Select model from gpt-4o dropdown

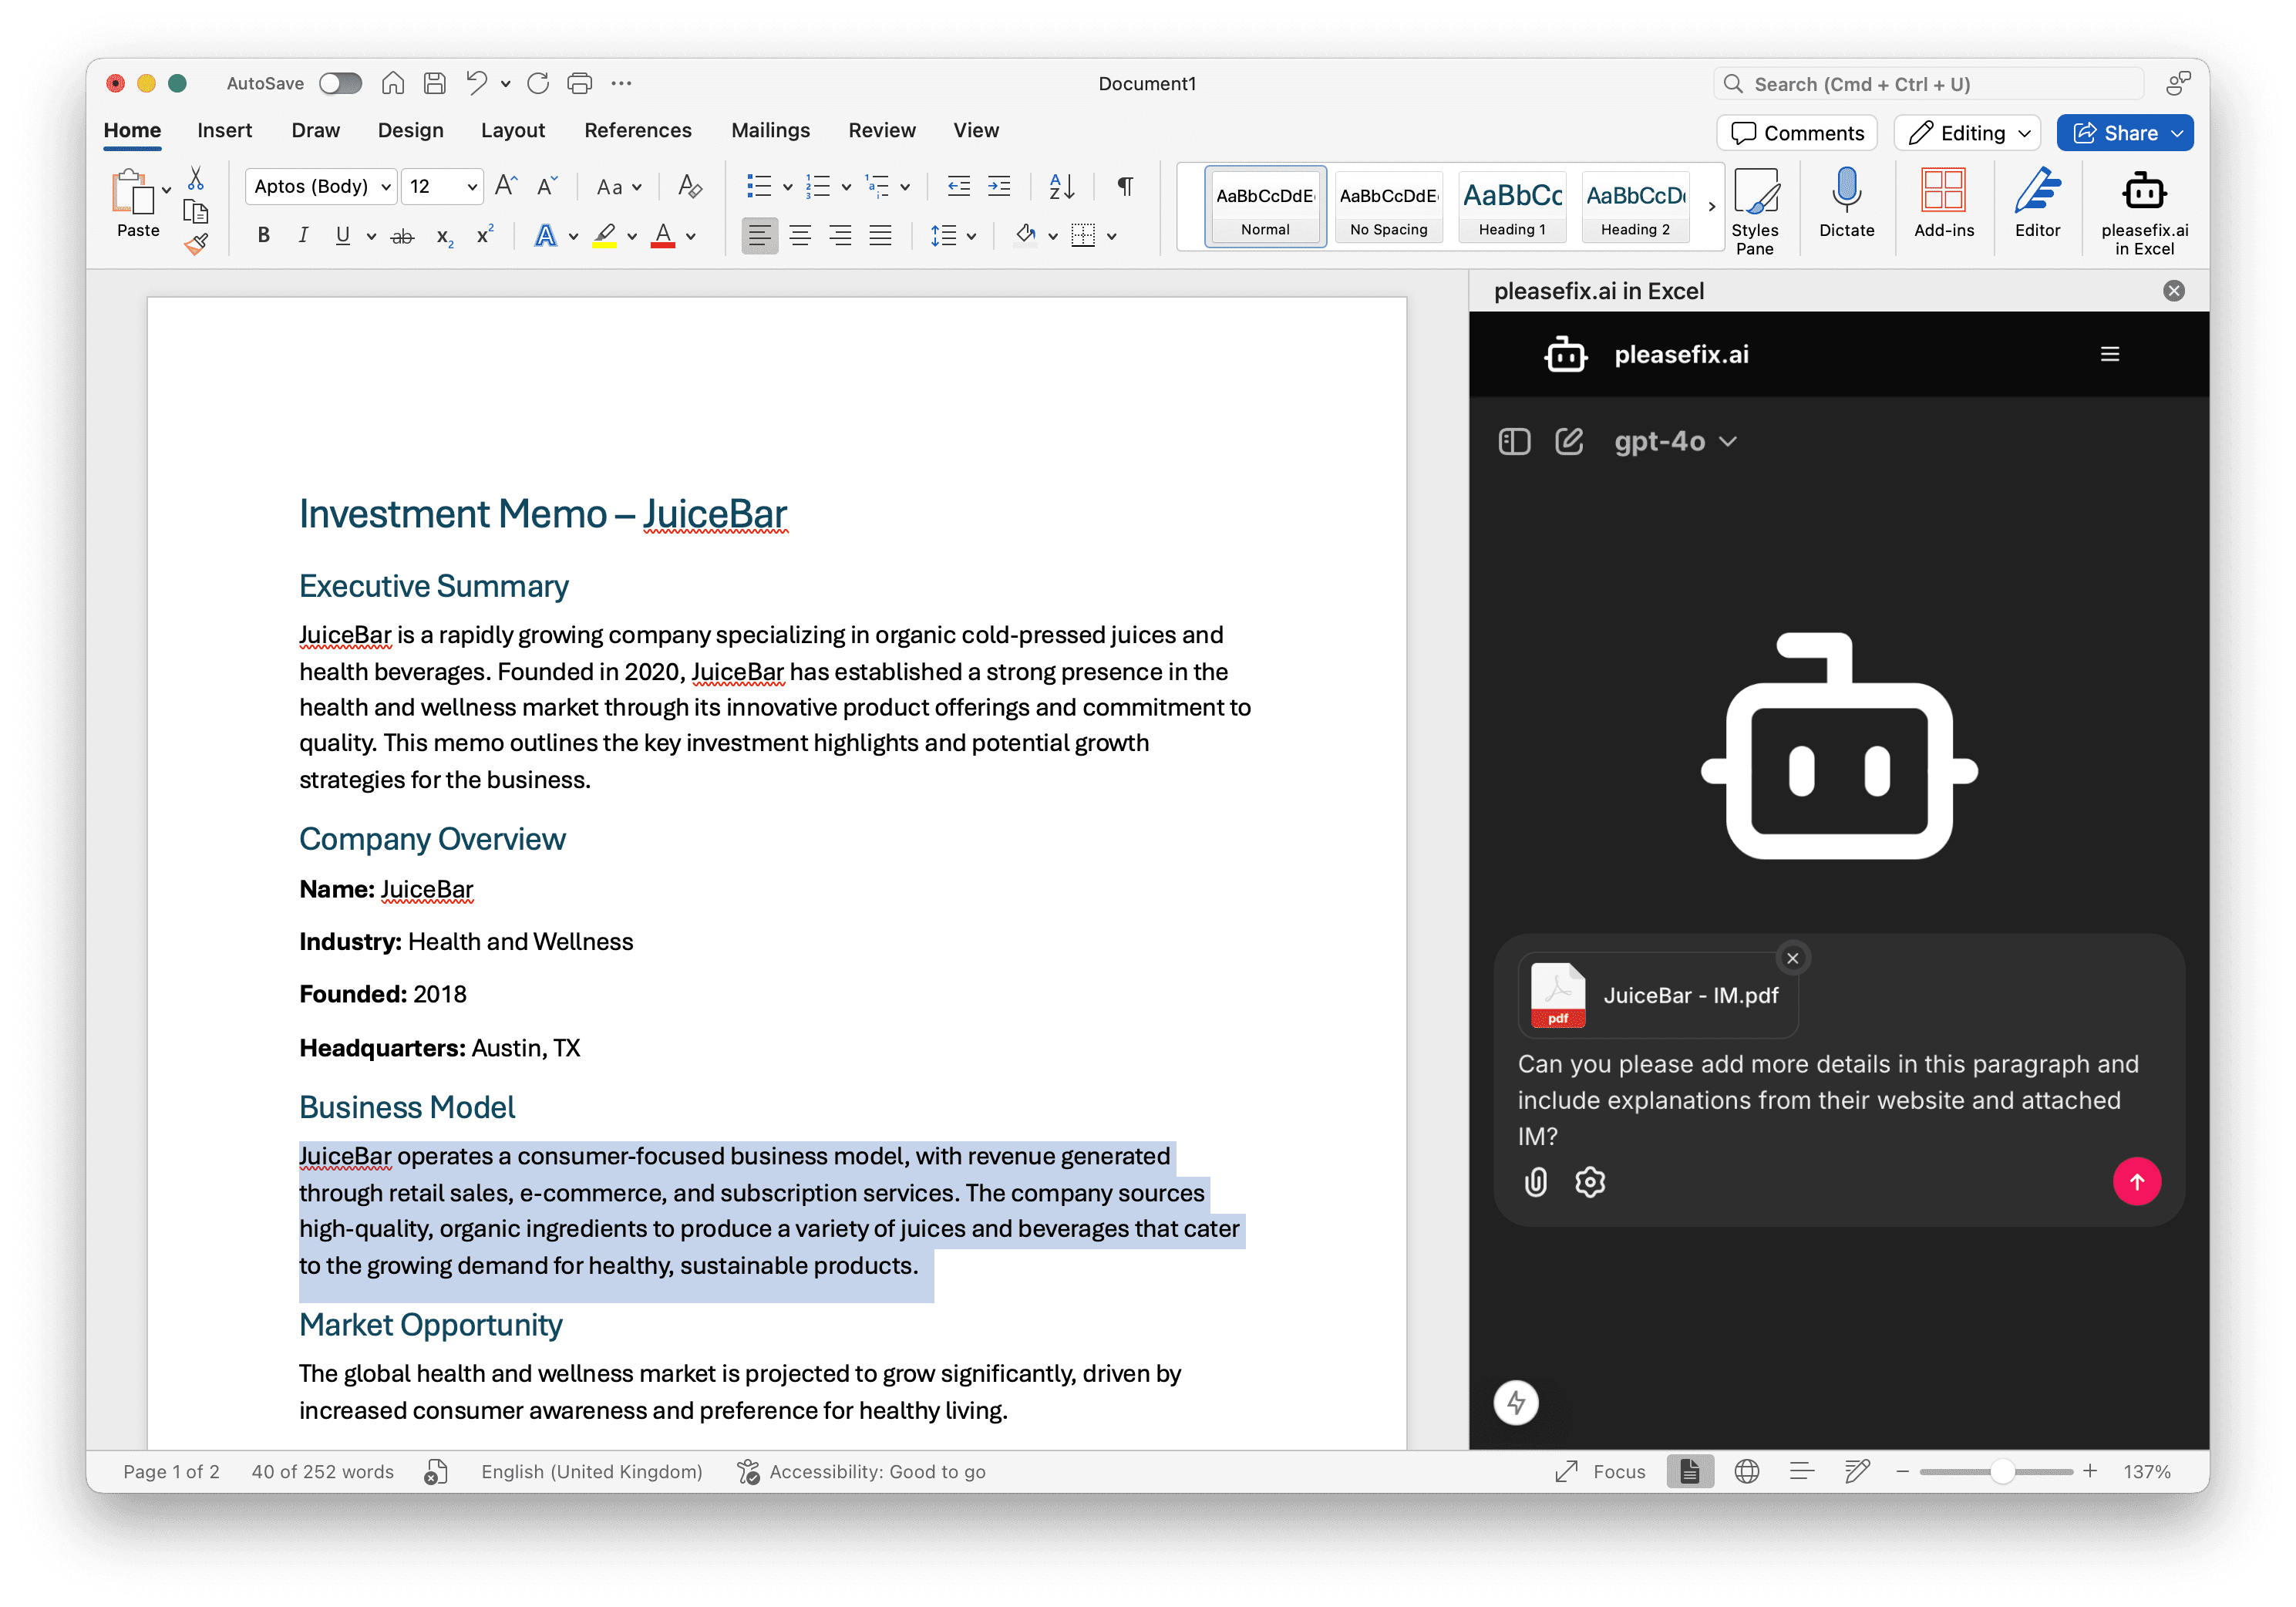1675,441
